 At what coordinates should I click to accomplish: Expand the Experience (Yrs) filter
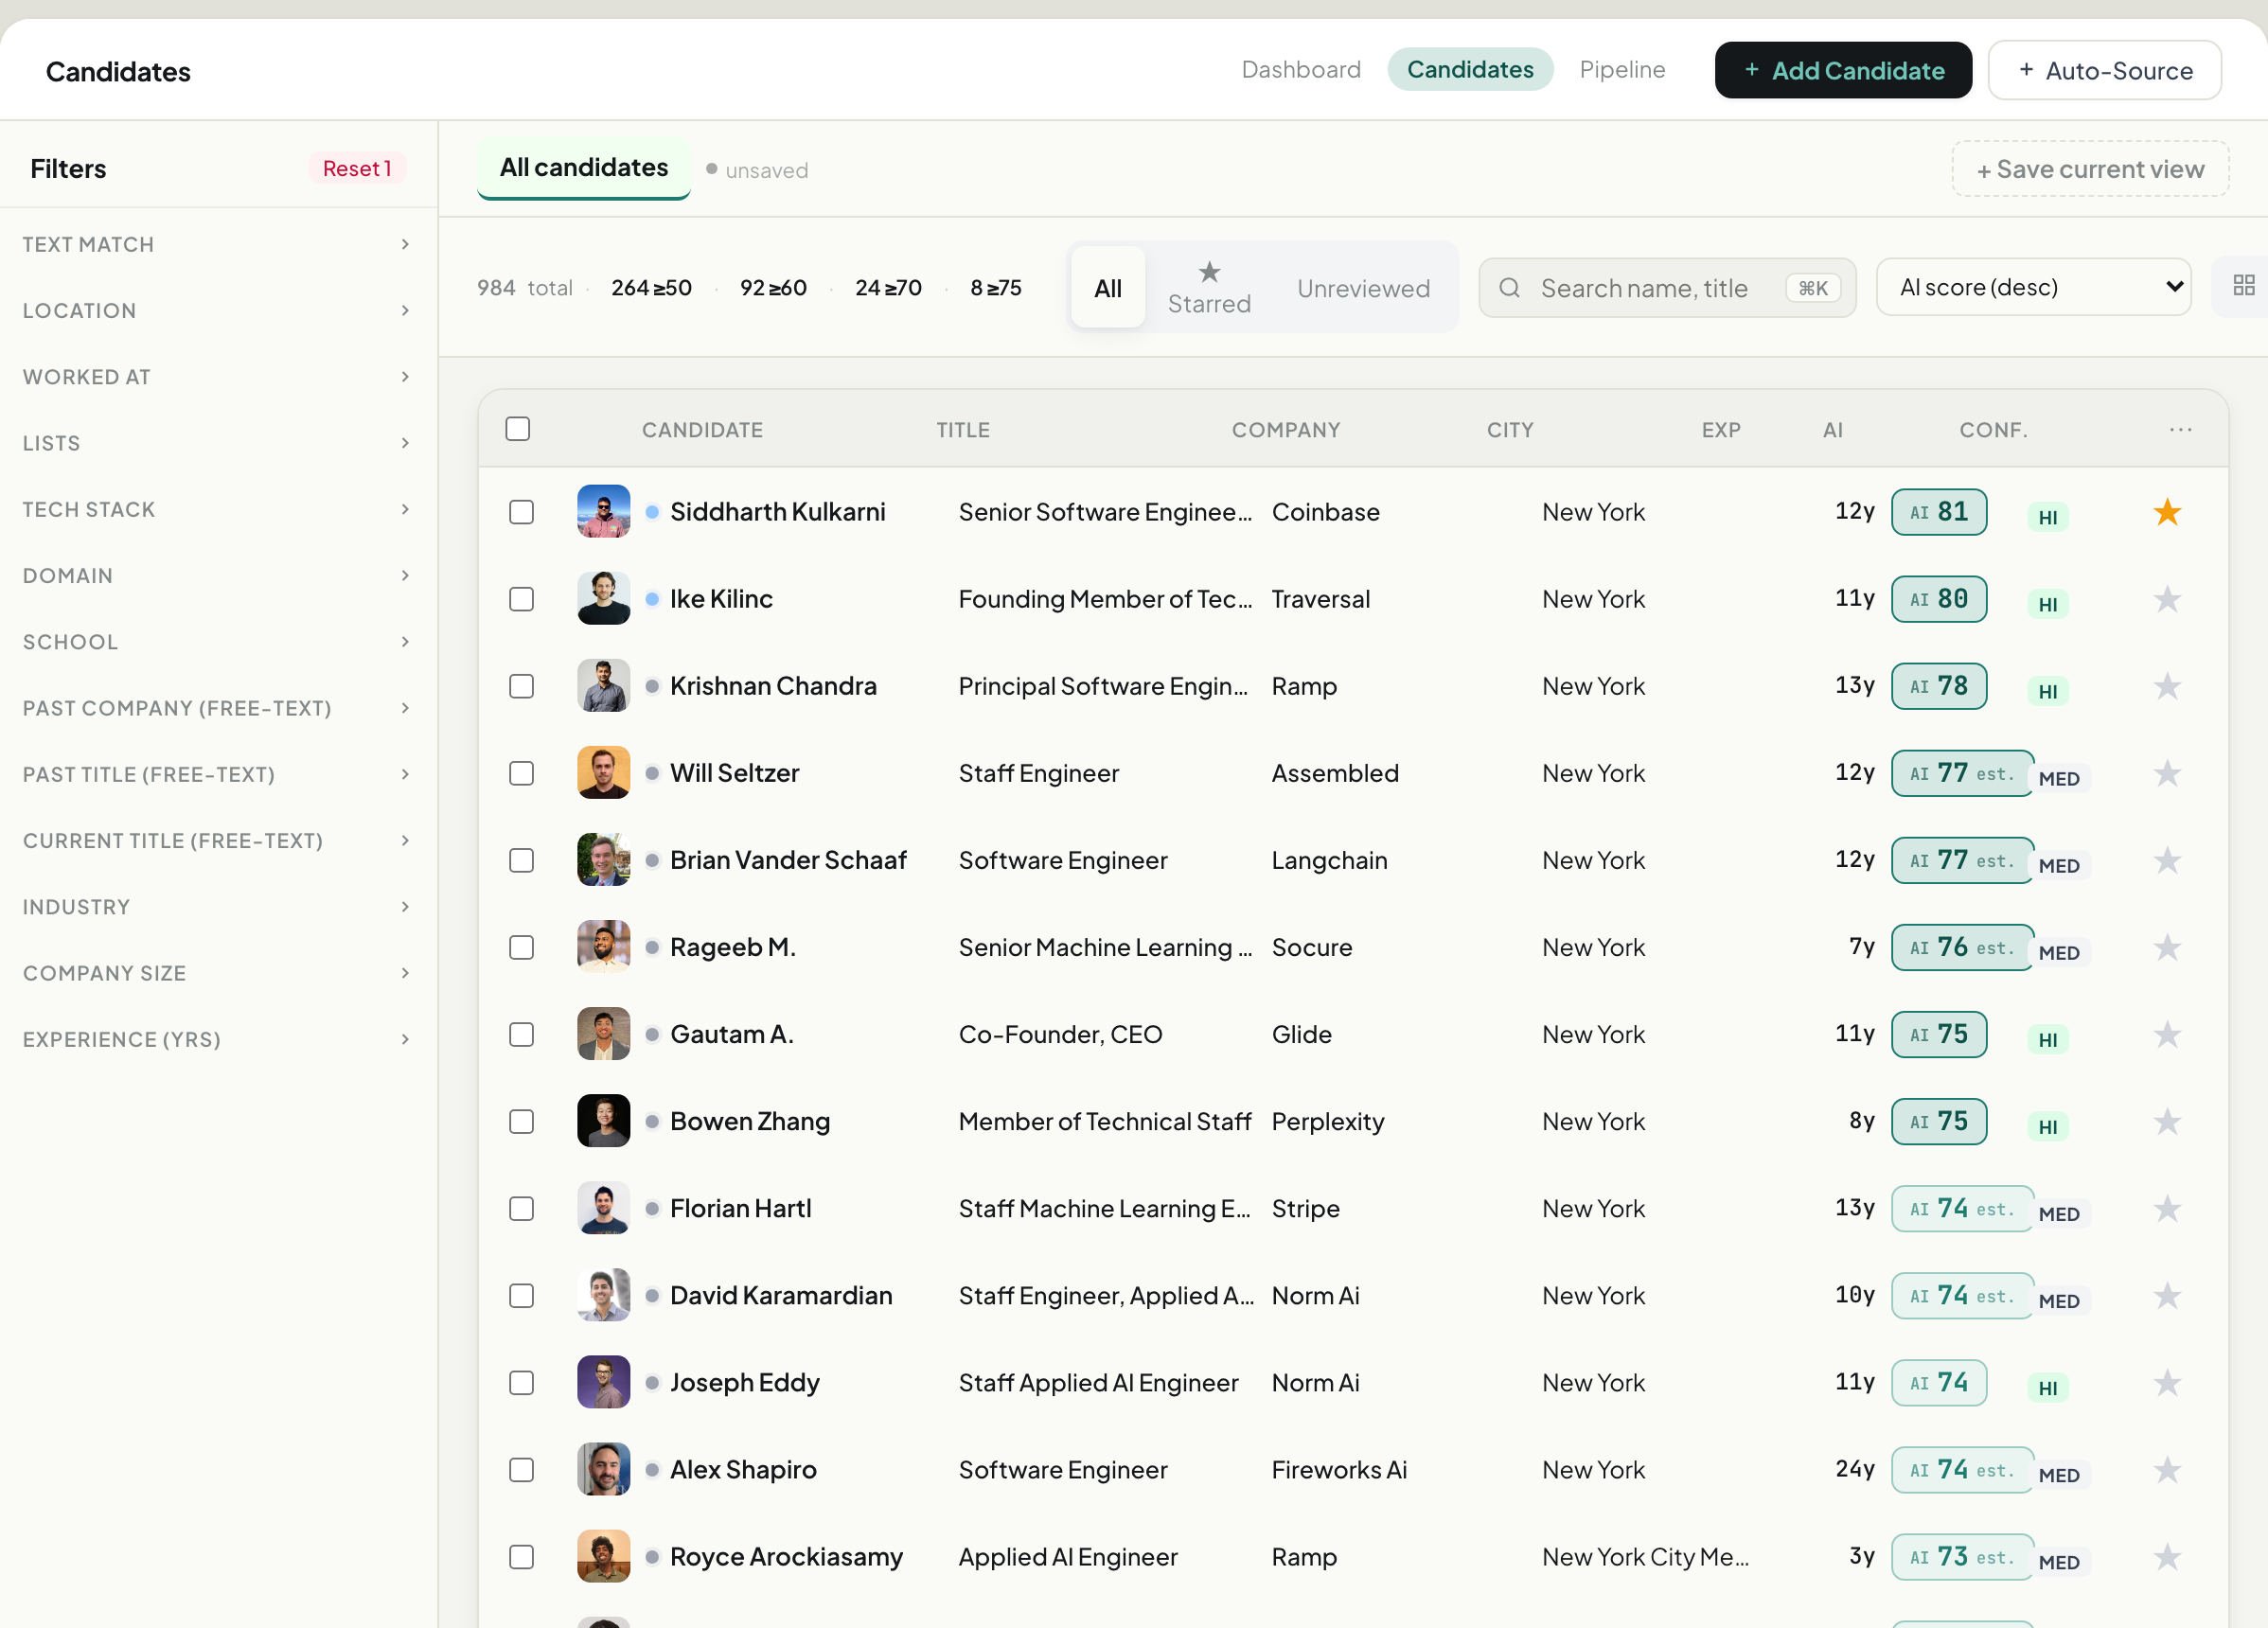(218, 1039)
